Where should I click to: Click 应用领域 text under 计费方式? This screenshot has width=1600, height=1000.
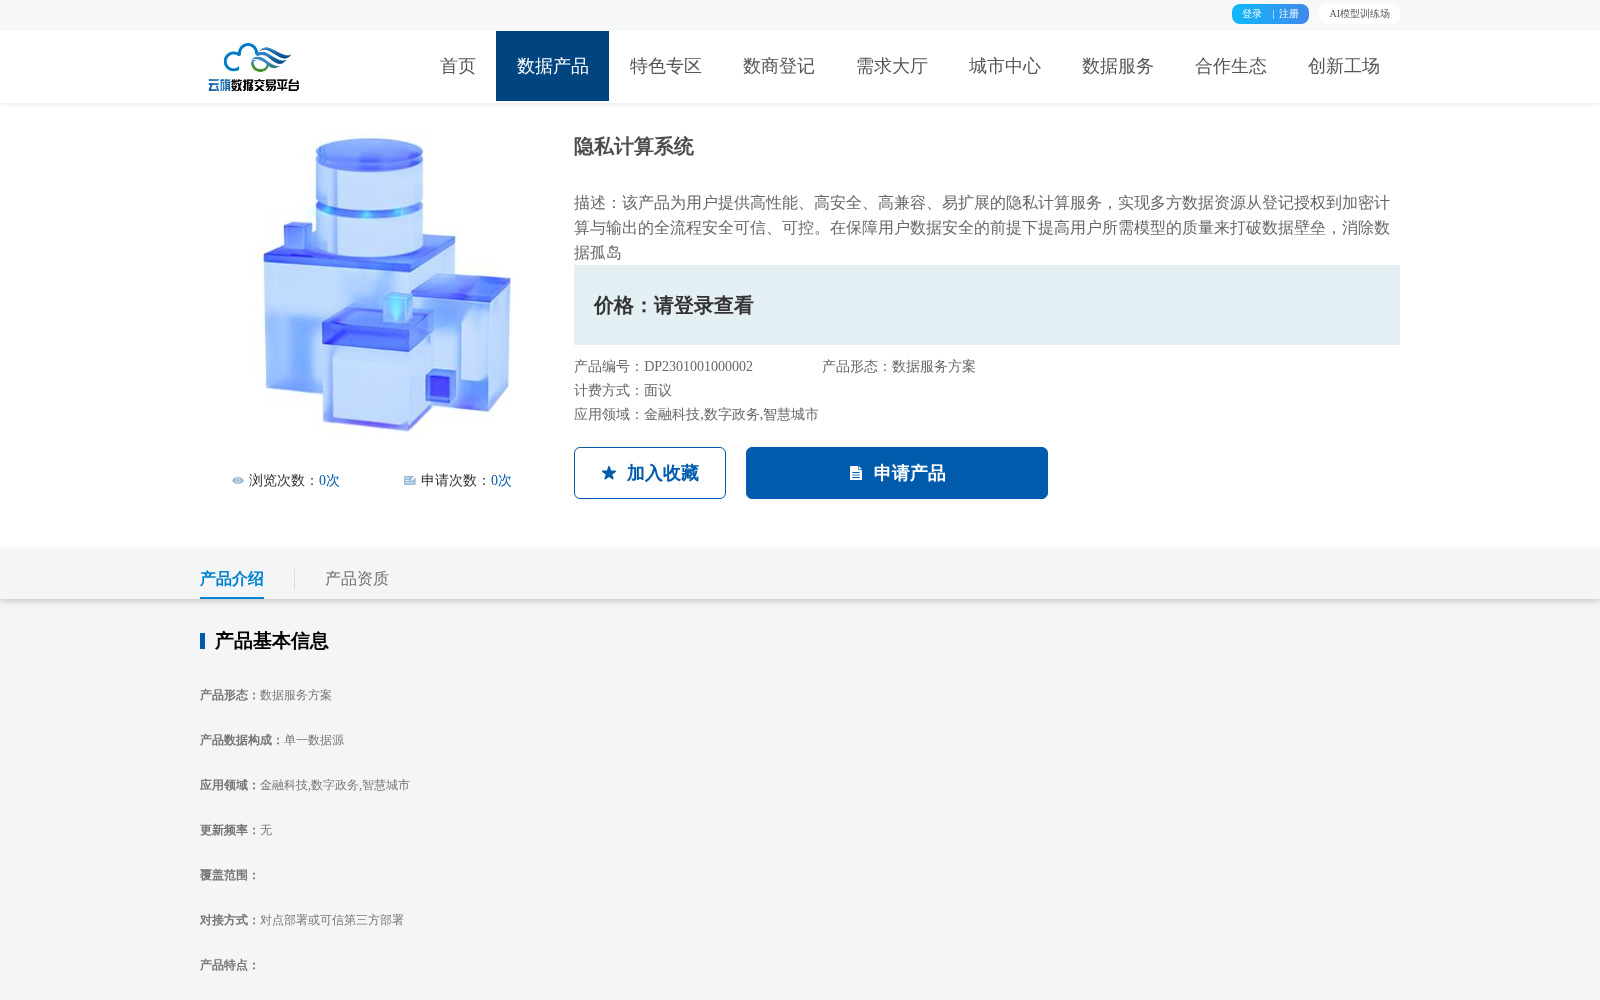pos(696,415)
